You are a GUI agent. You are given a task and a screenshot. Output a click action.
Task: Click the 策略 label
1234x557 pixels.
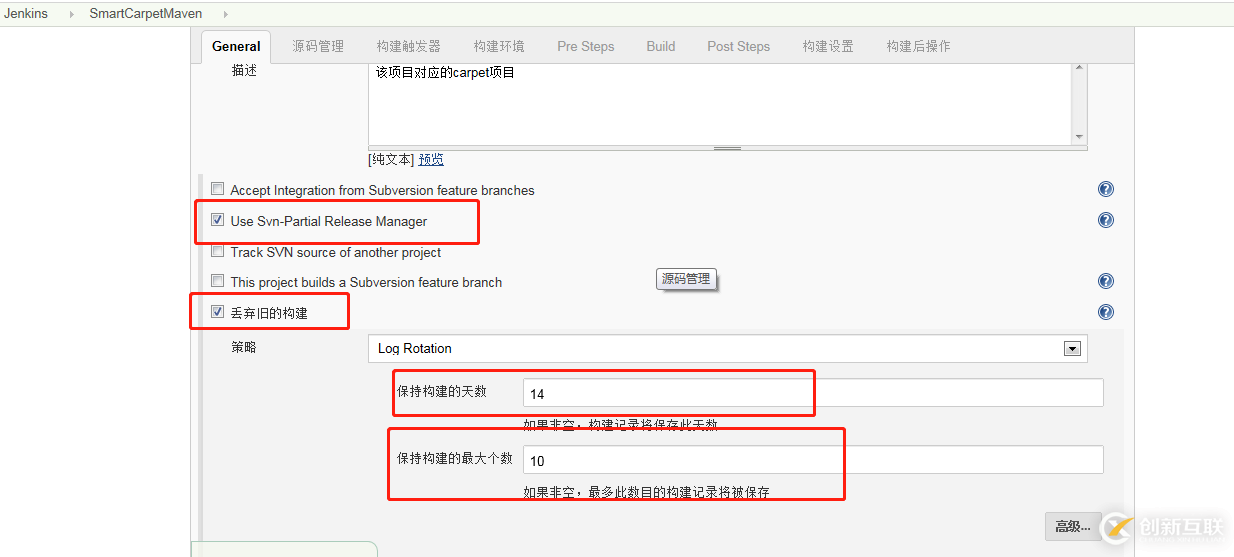(x=244, y=347)
